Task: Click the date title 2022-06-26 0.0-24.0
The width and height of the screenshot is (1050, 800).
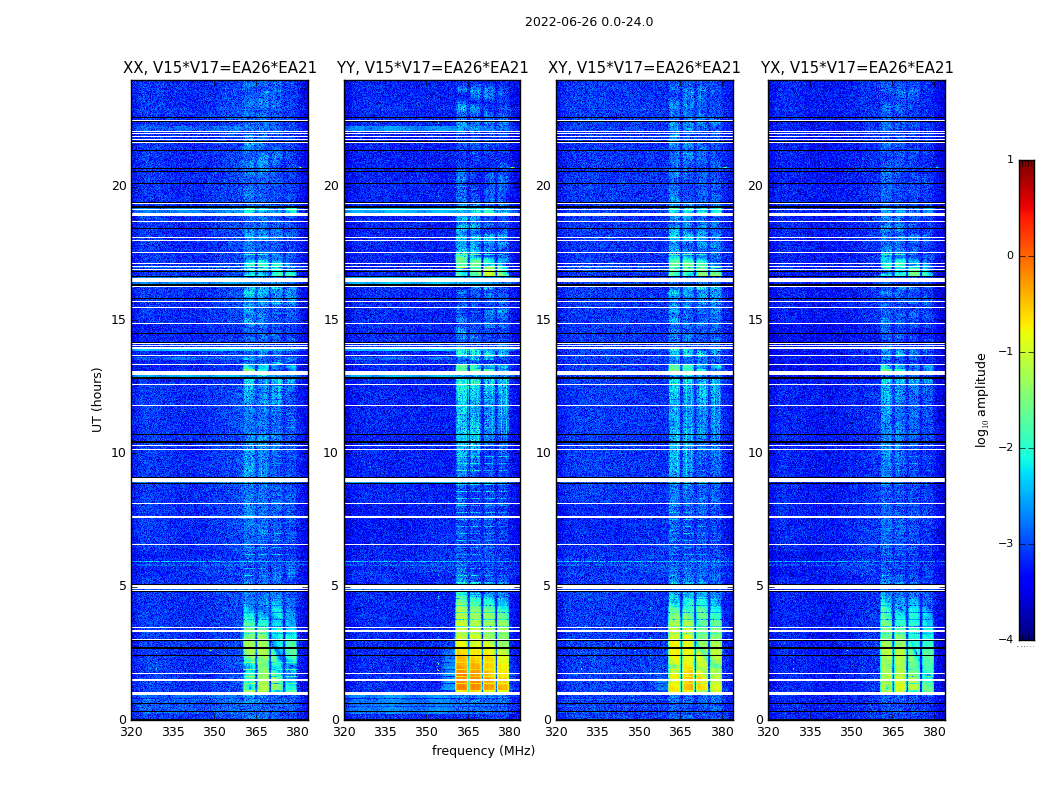Action: point(588,22)
